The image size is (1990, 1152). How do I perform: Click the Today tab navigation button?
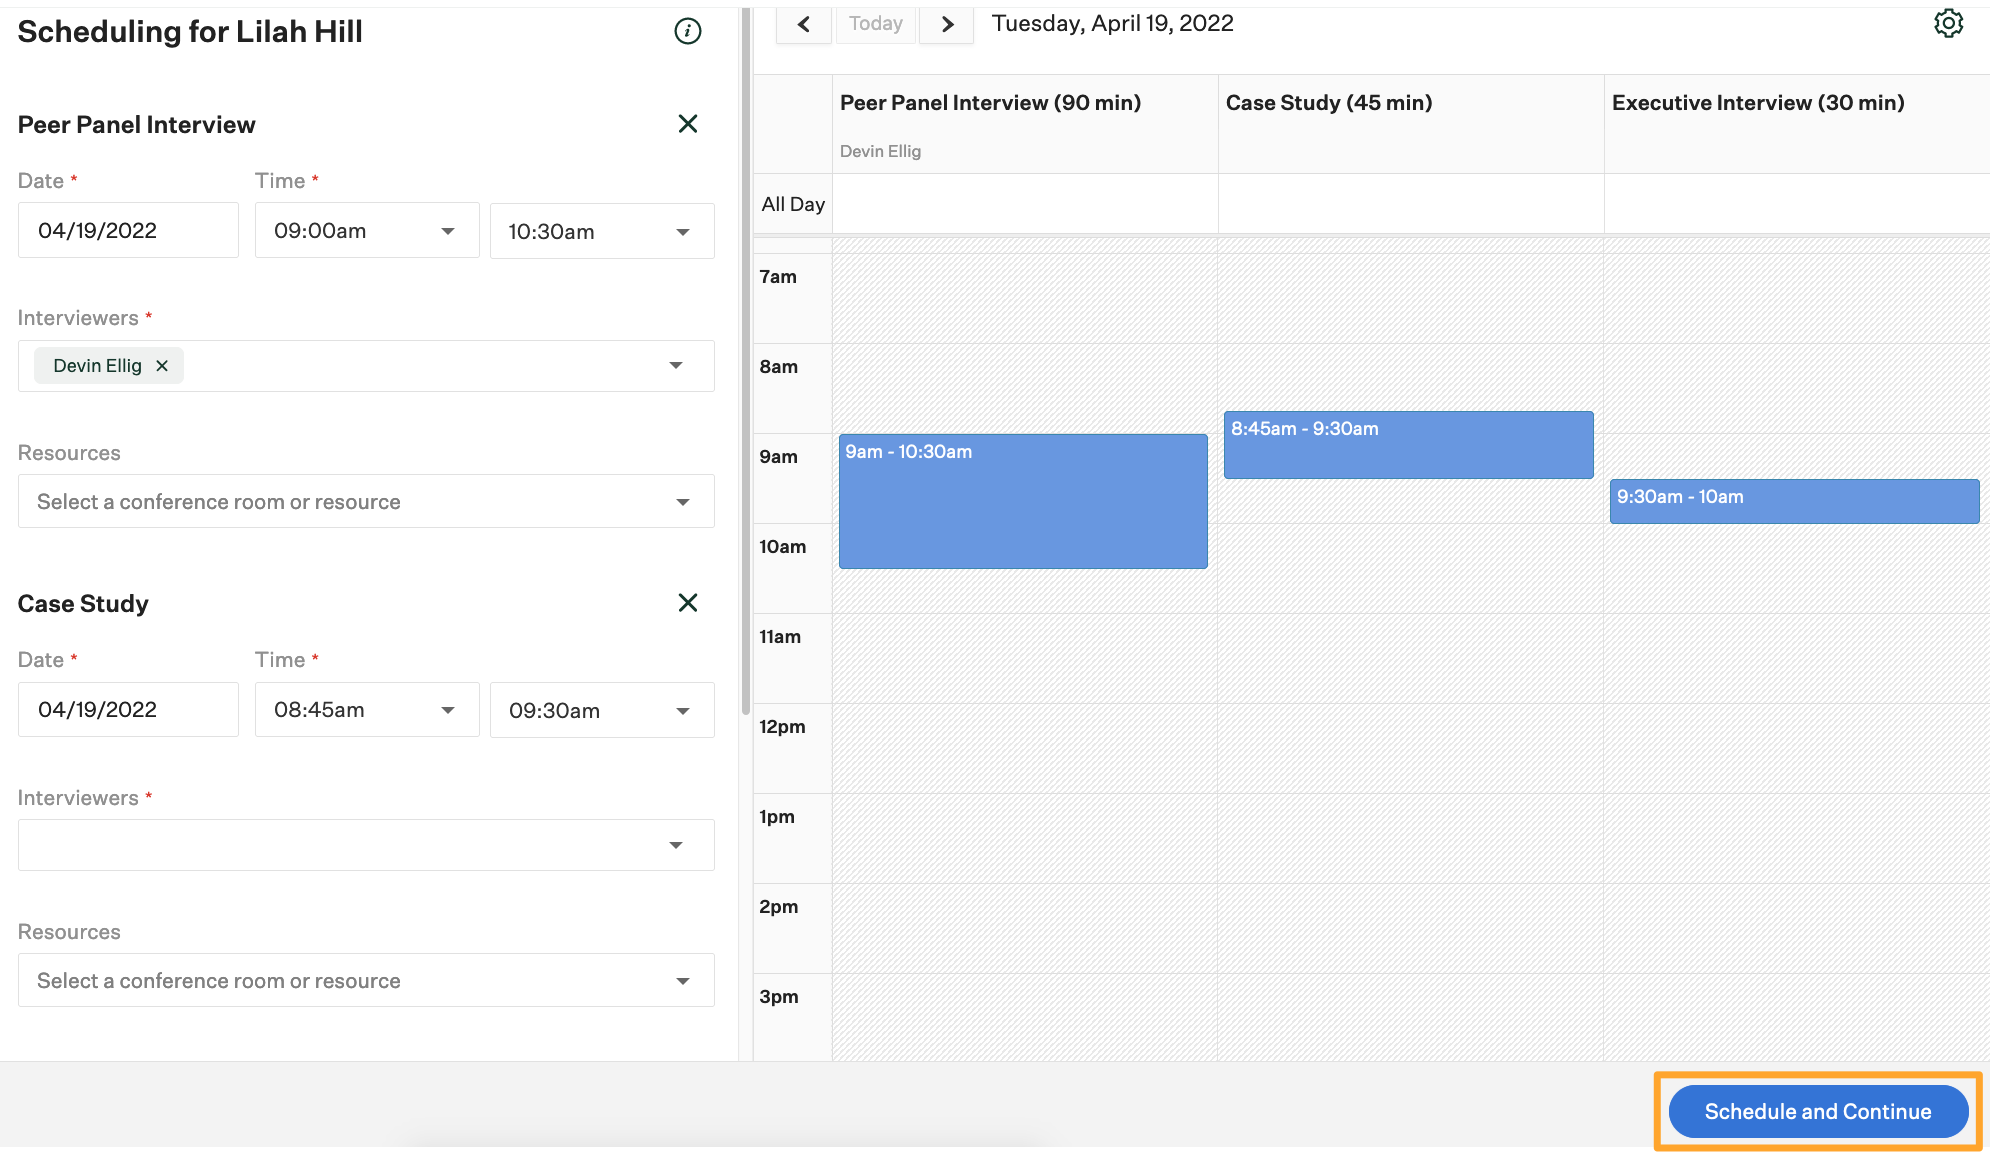[875, 22]
